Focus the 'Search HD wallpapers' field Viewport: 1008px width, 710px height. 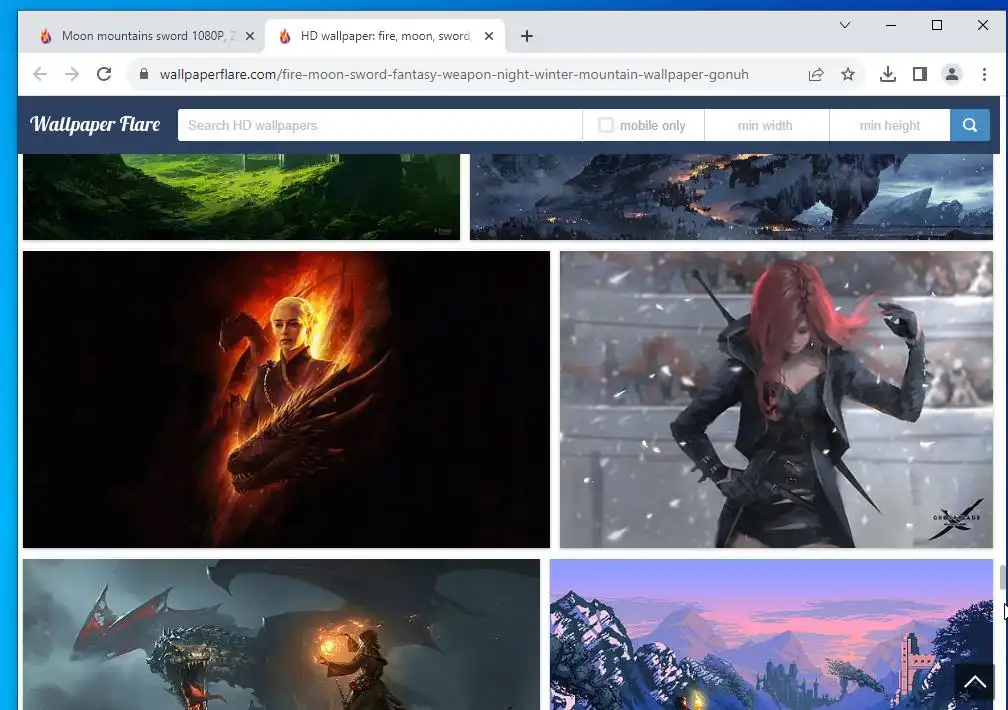pyautogui.click(x=380, y=125)
